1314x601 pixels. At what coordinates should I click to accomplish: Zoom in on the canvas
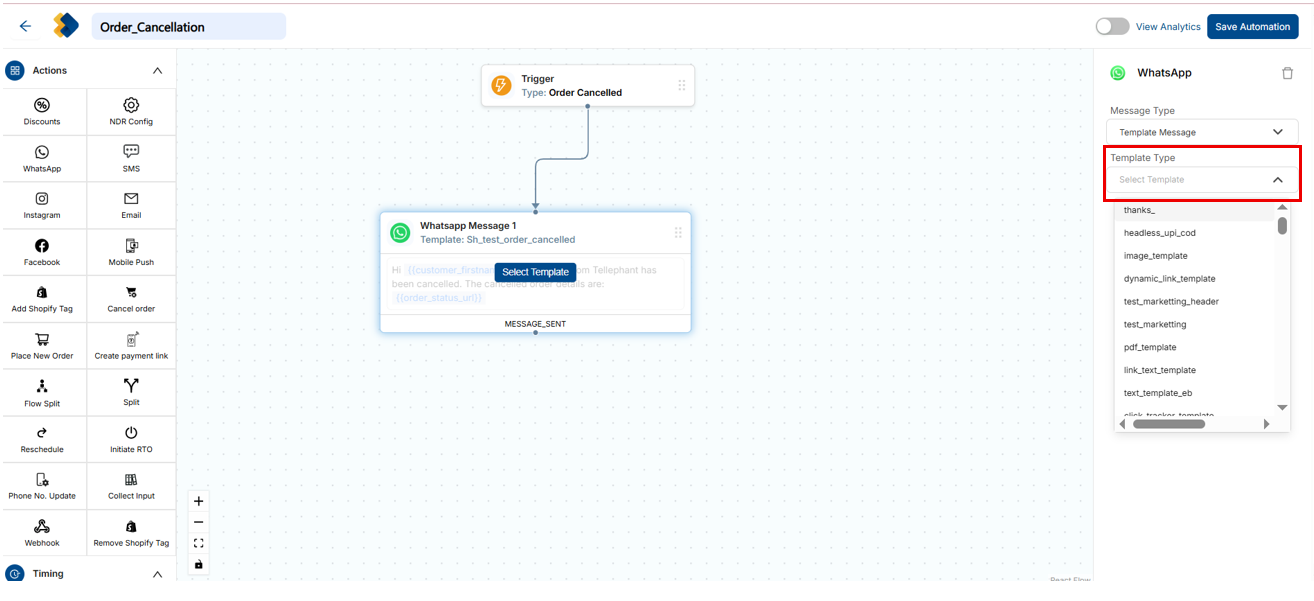pyautogui.click(x=198, y=501)
